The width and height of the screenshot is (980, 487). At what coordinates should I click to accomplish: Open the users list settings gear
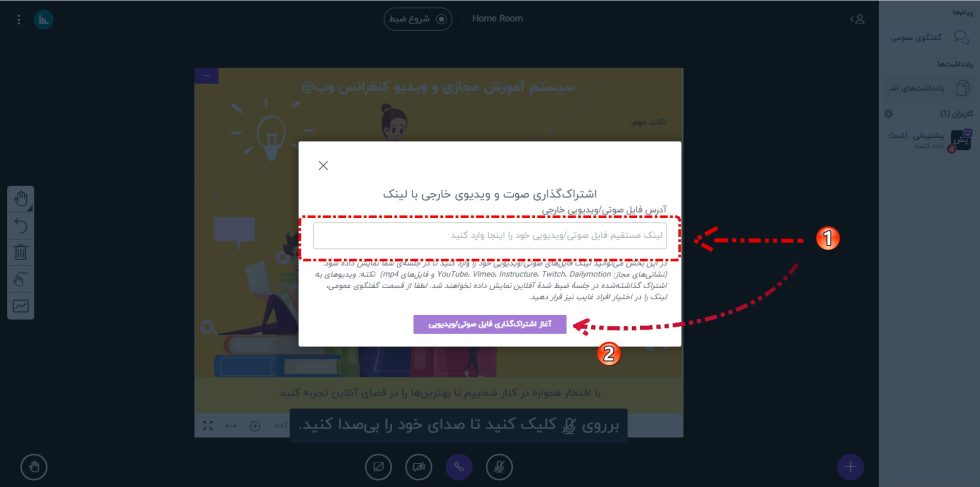888,114
